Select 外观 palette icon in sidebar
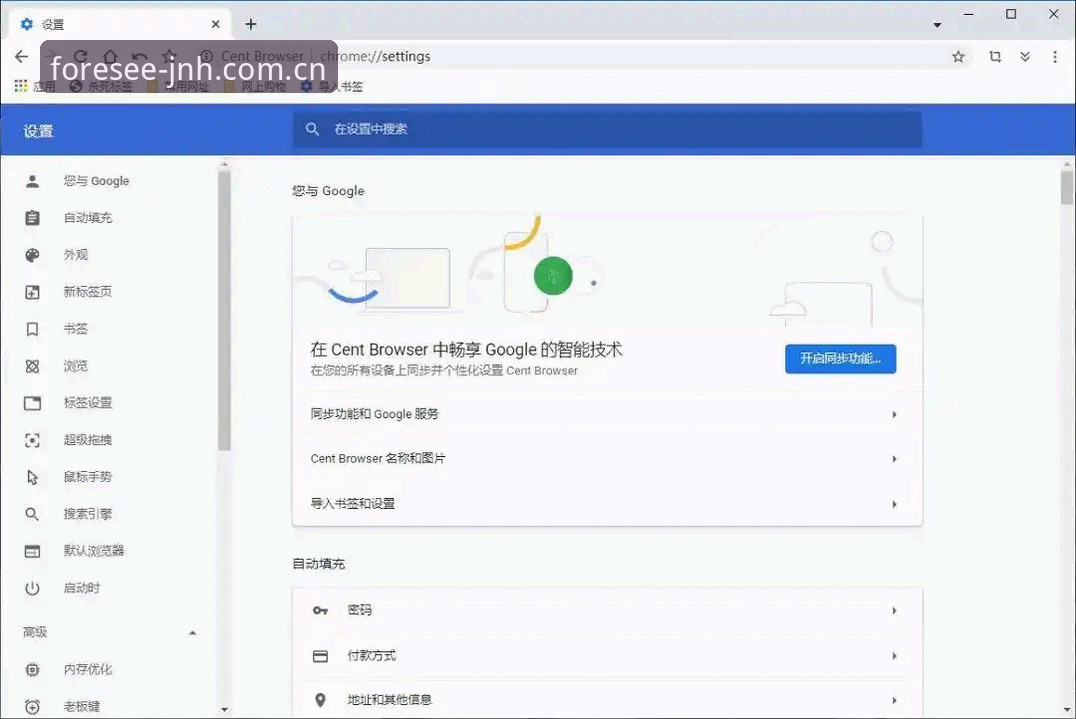Viewport: 1076px width, 719px height. [x=32, y=255]
